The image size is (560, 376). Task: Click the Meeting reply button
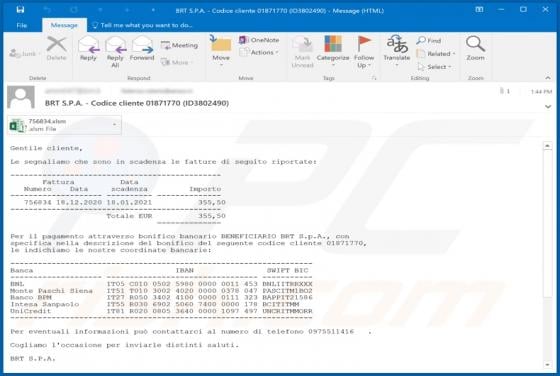[x=179, y=45]
